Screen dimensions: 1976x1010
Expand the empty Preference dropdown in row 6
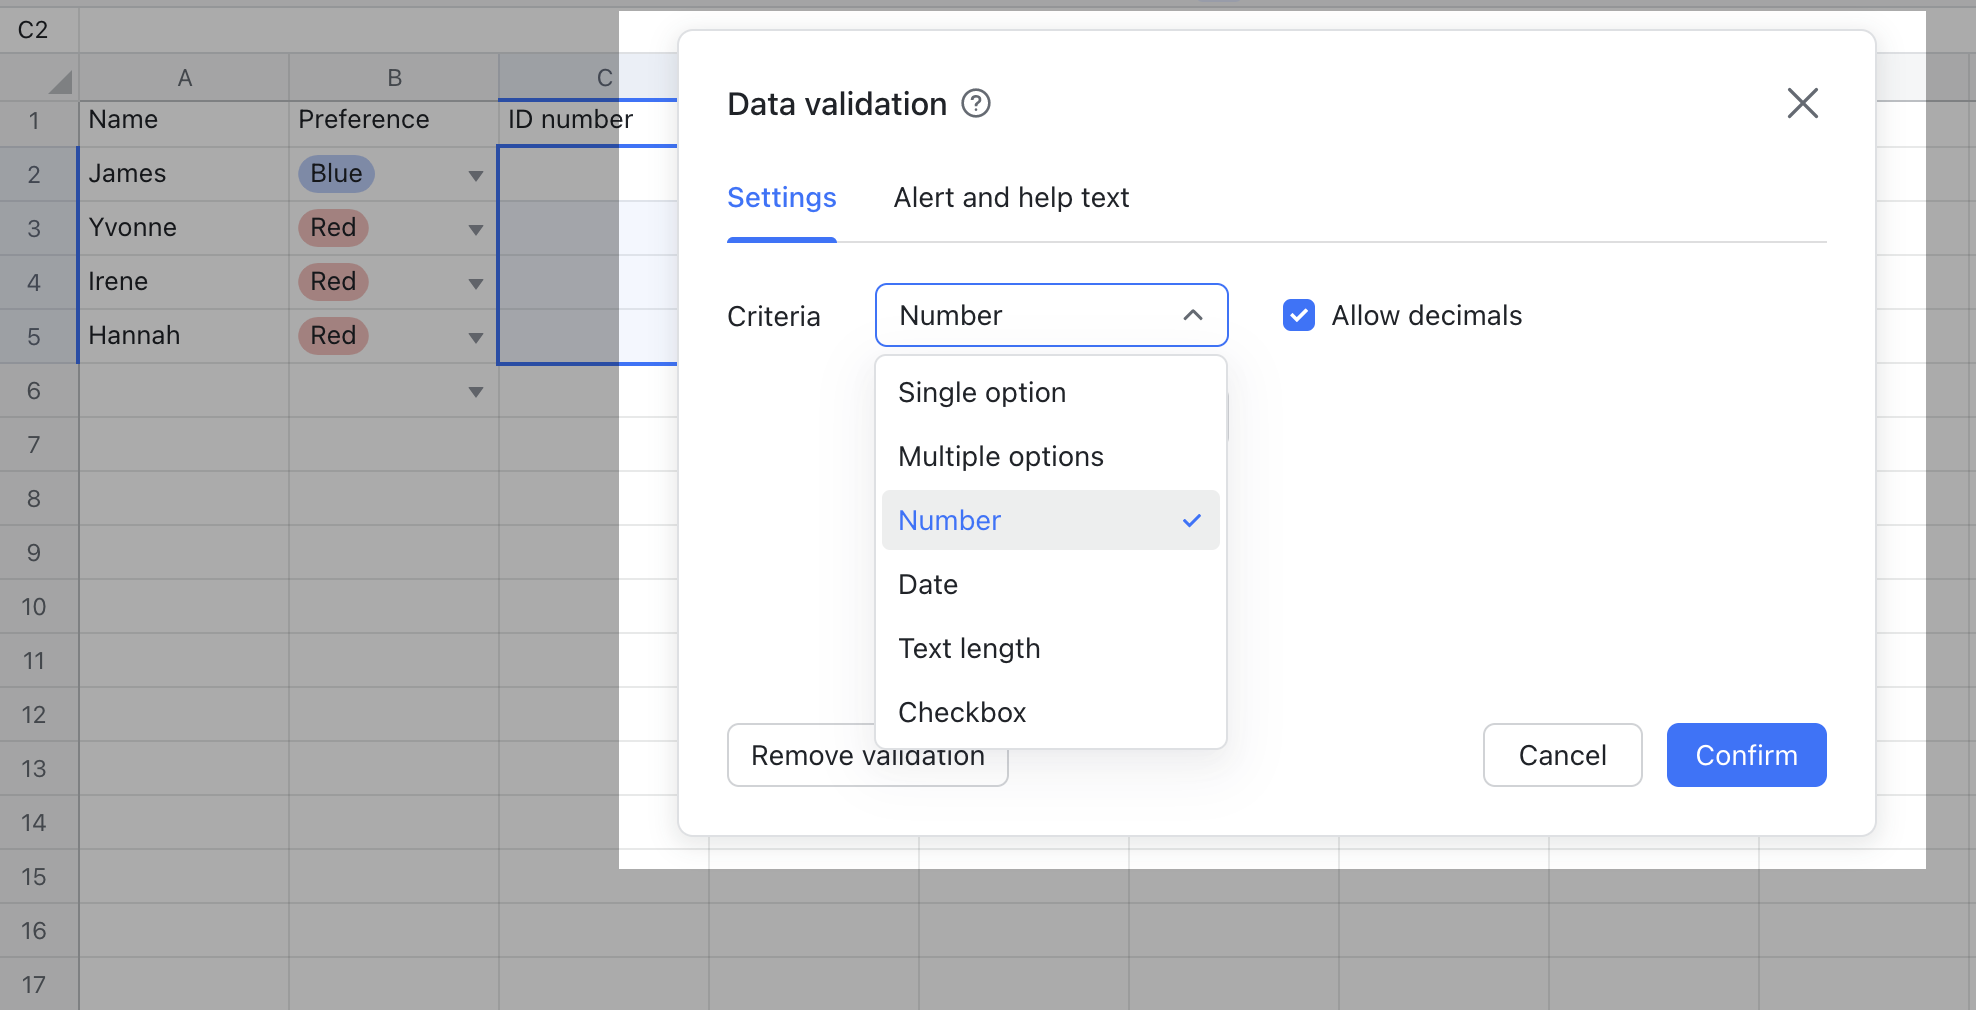pyautogui.click(x=476, y=391)
